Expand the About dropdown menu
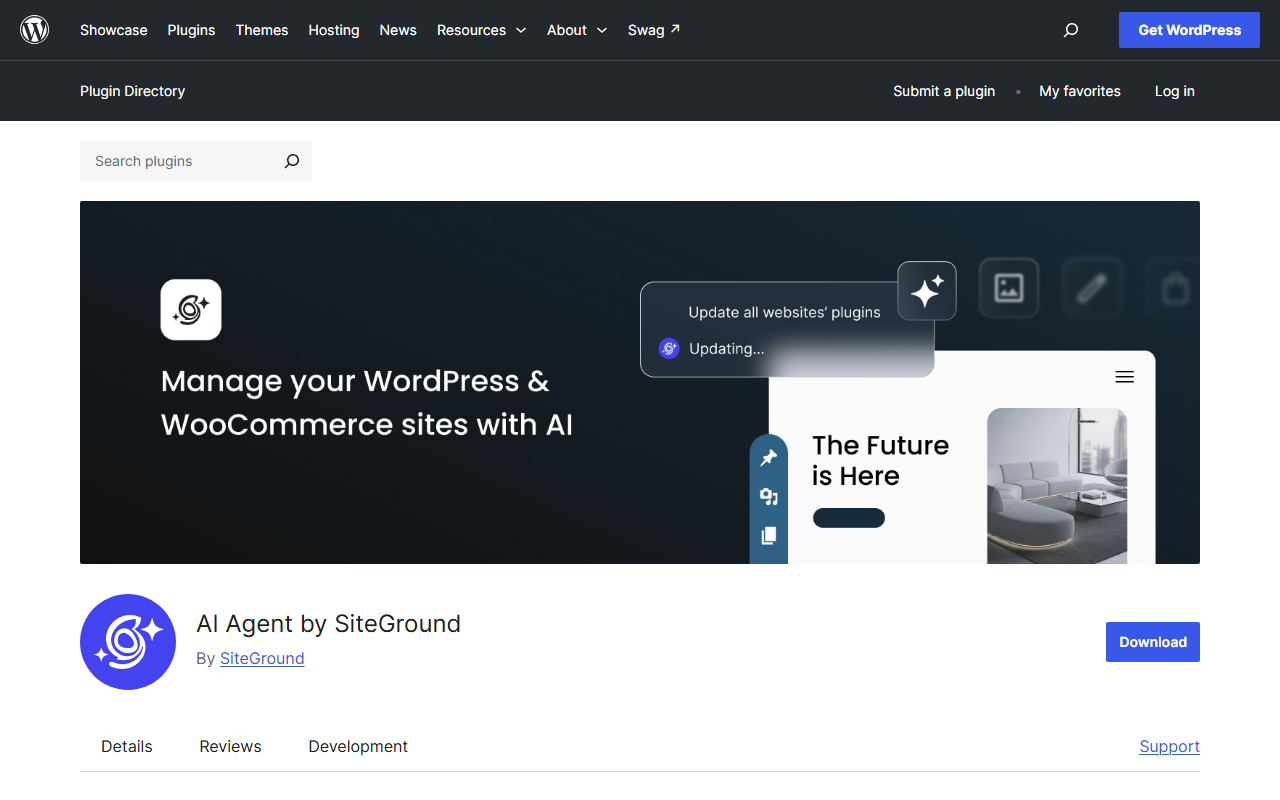Image resolution: width=1280 pixels, height=800 pixels. pos(577,30)
